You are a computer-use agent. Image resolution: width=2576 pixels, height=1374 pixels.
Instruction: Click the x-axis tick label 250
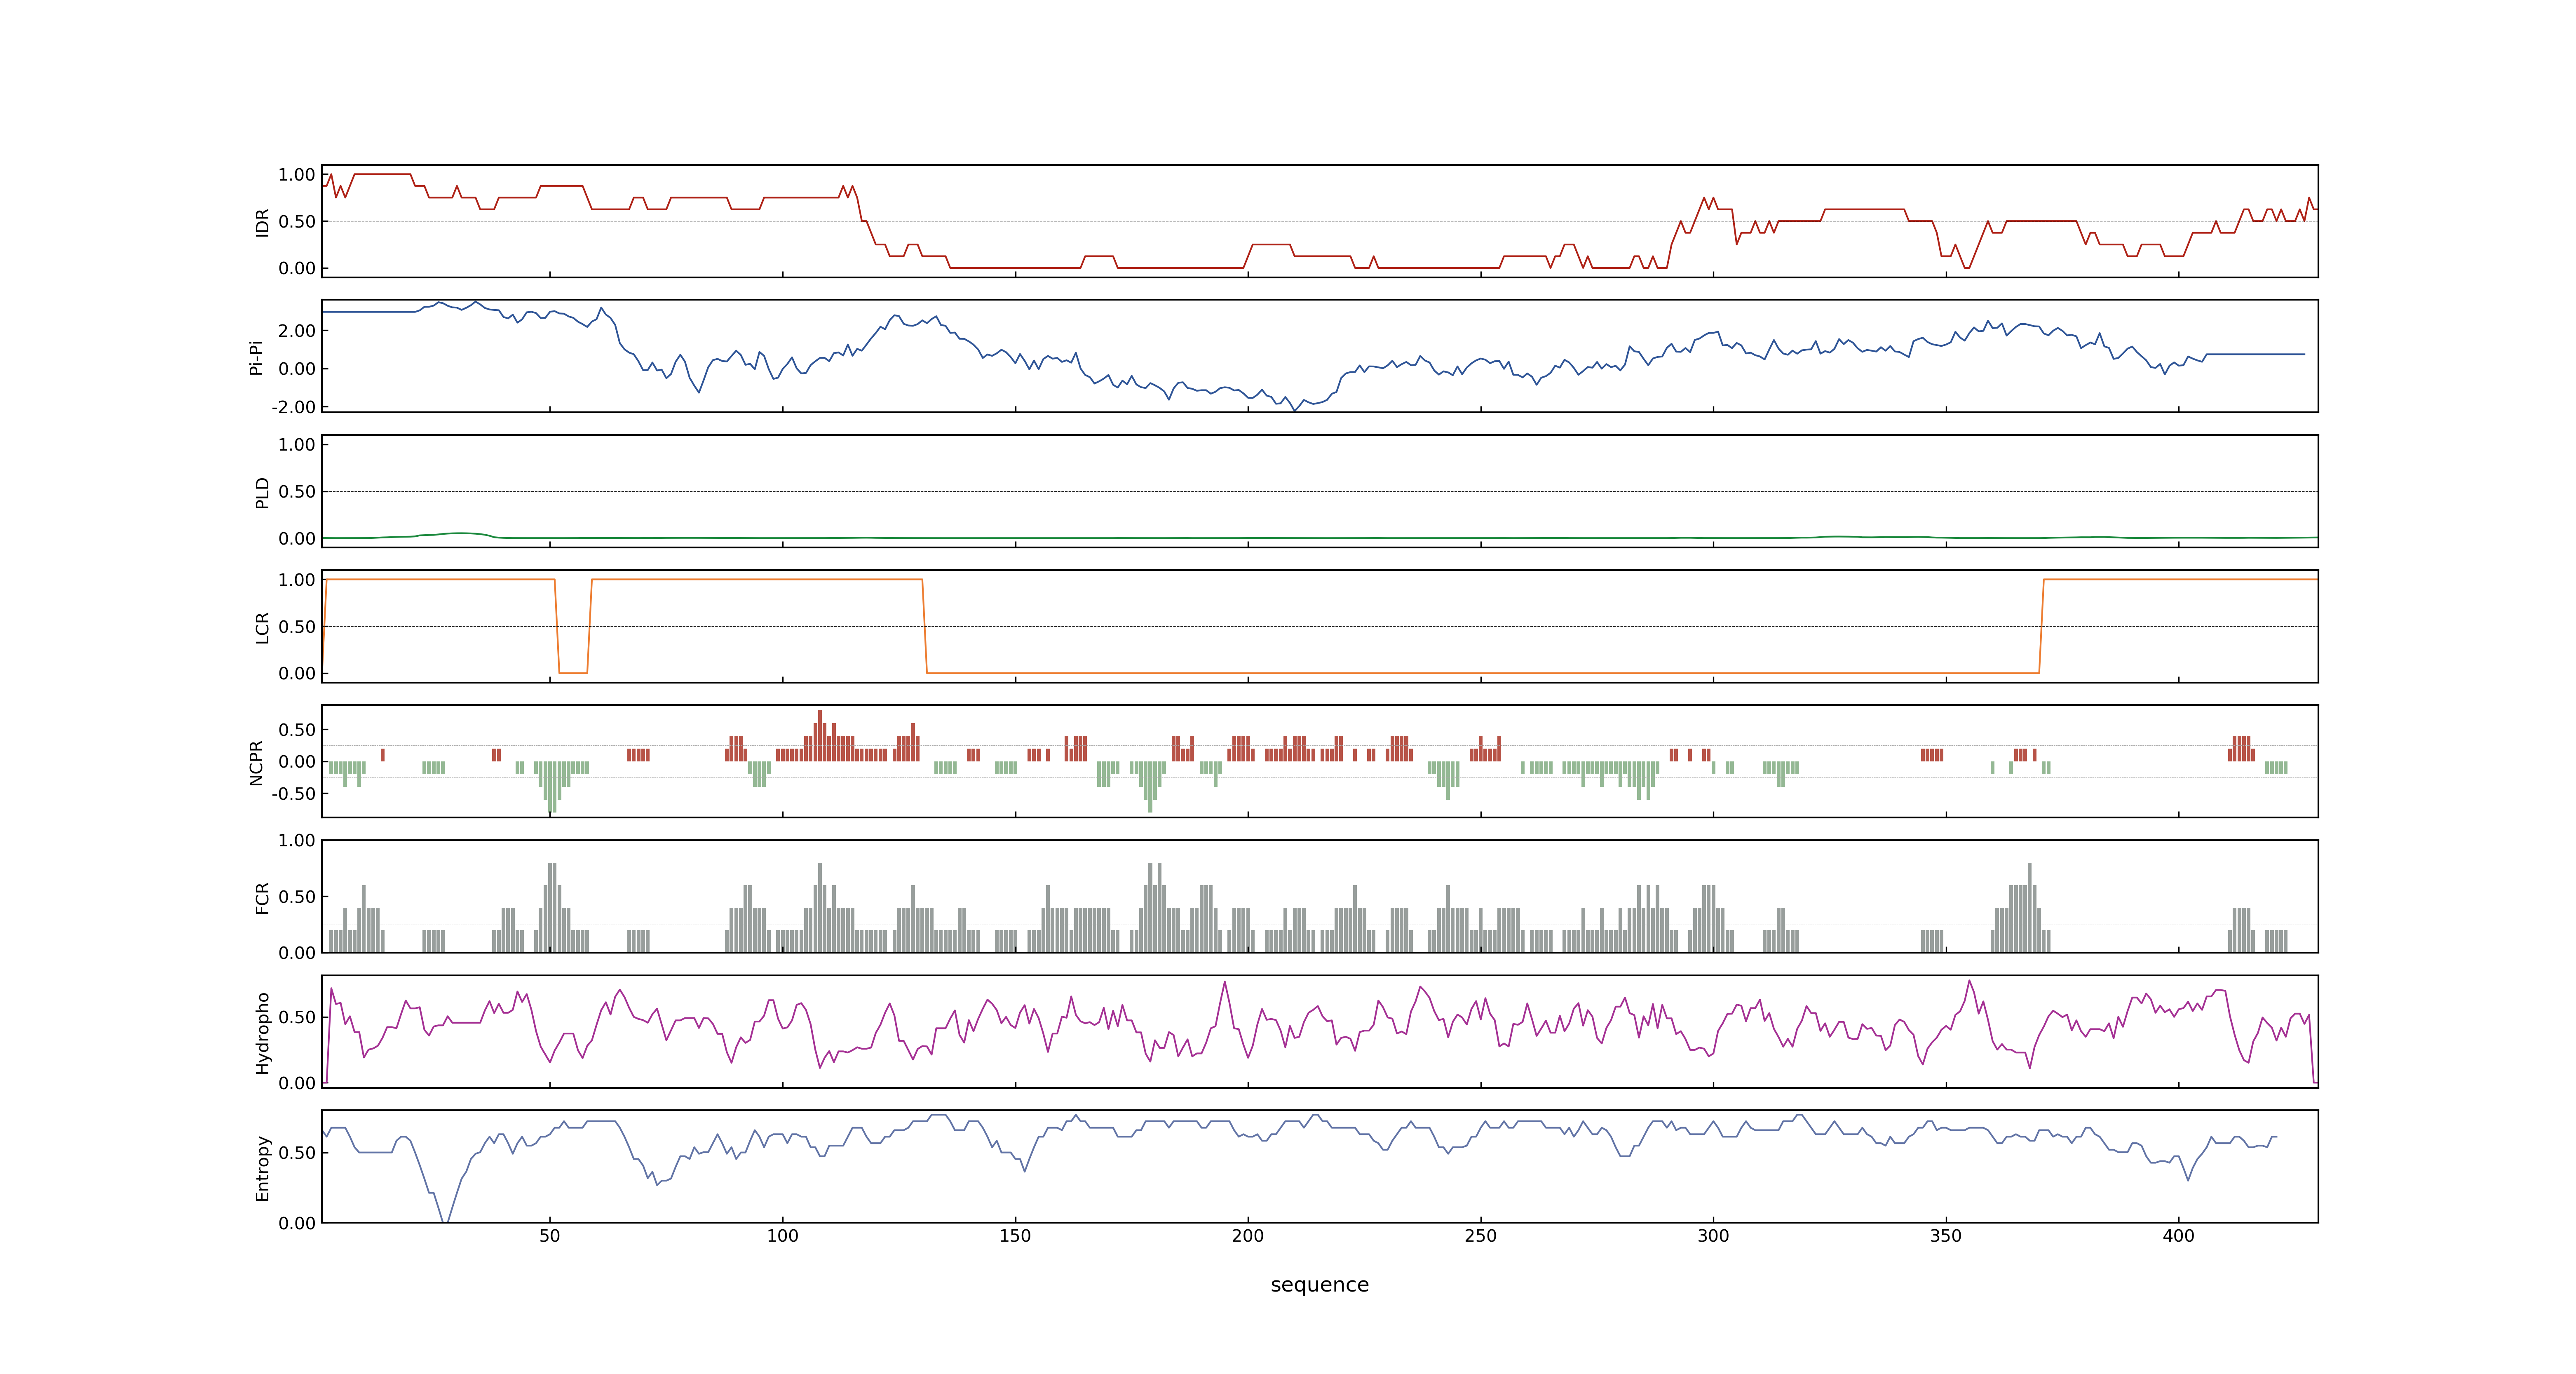(x=1480, y=1236)
